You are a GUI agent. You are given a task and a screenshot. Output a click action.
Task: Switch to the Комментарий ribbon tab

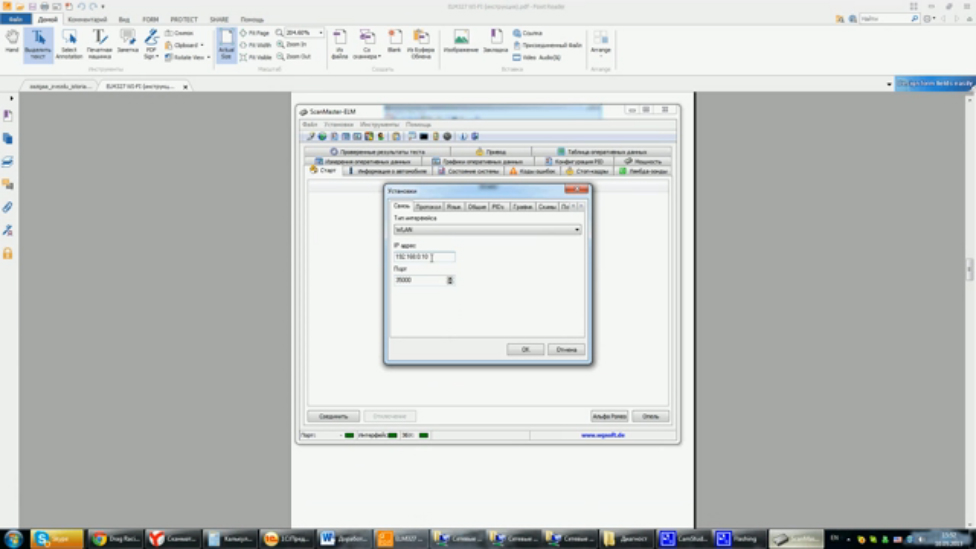point(87,19)
